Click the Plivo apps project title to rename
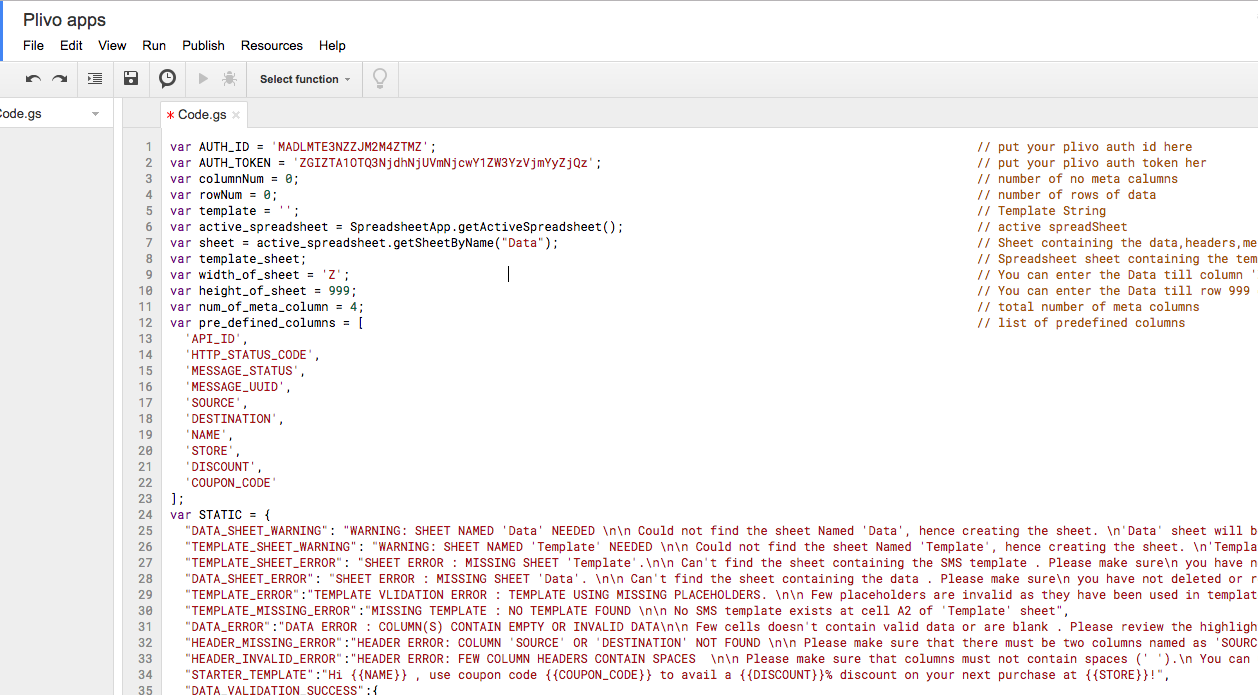The width and height of the screenshot is (1258, 695). (64, 19)
